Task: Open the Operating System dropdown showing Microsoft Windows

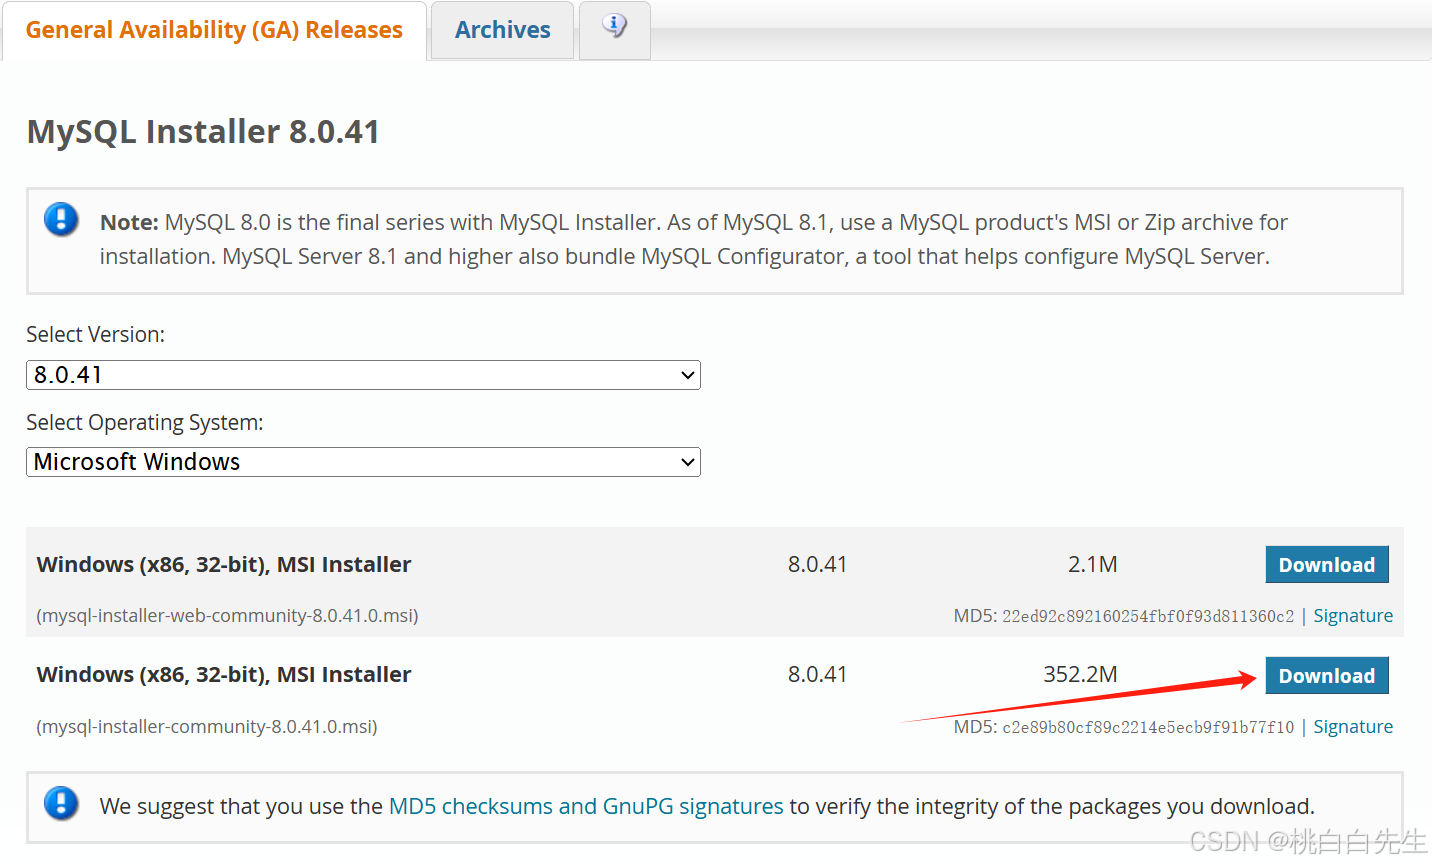Action: (363, 462)
